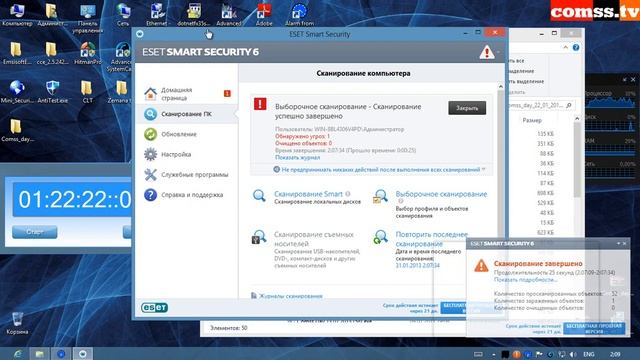The width and height of the screenshot is (640, 360).
Task: Click the Размер column header in Explorer
Action: (532, 120)
